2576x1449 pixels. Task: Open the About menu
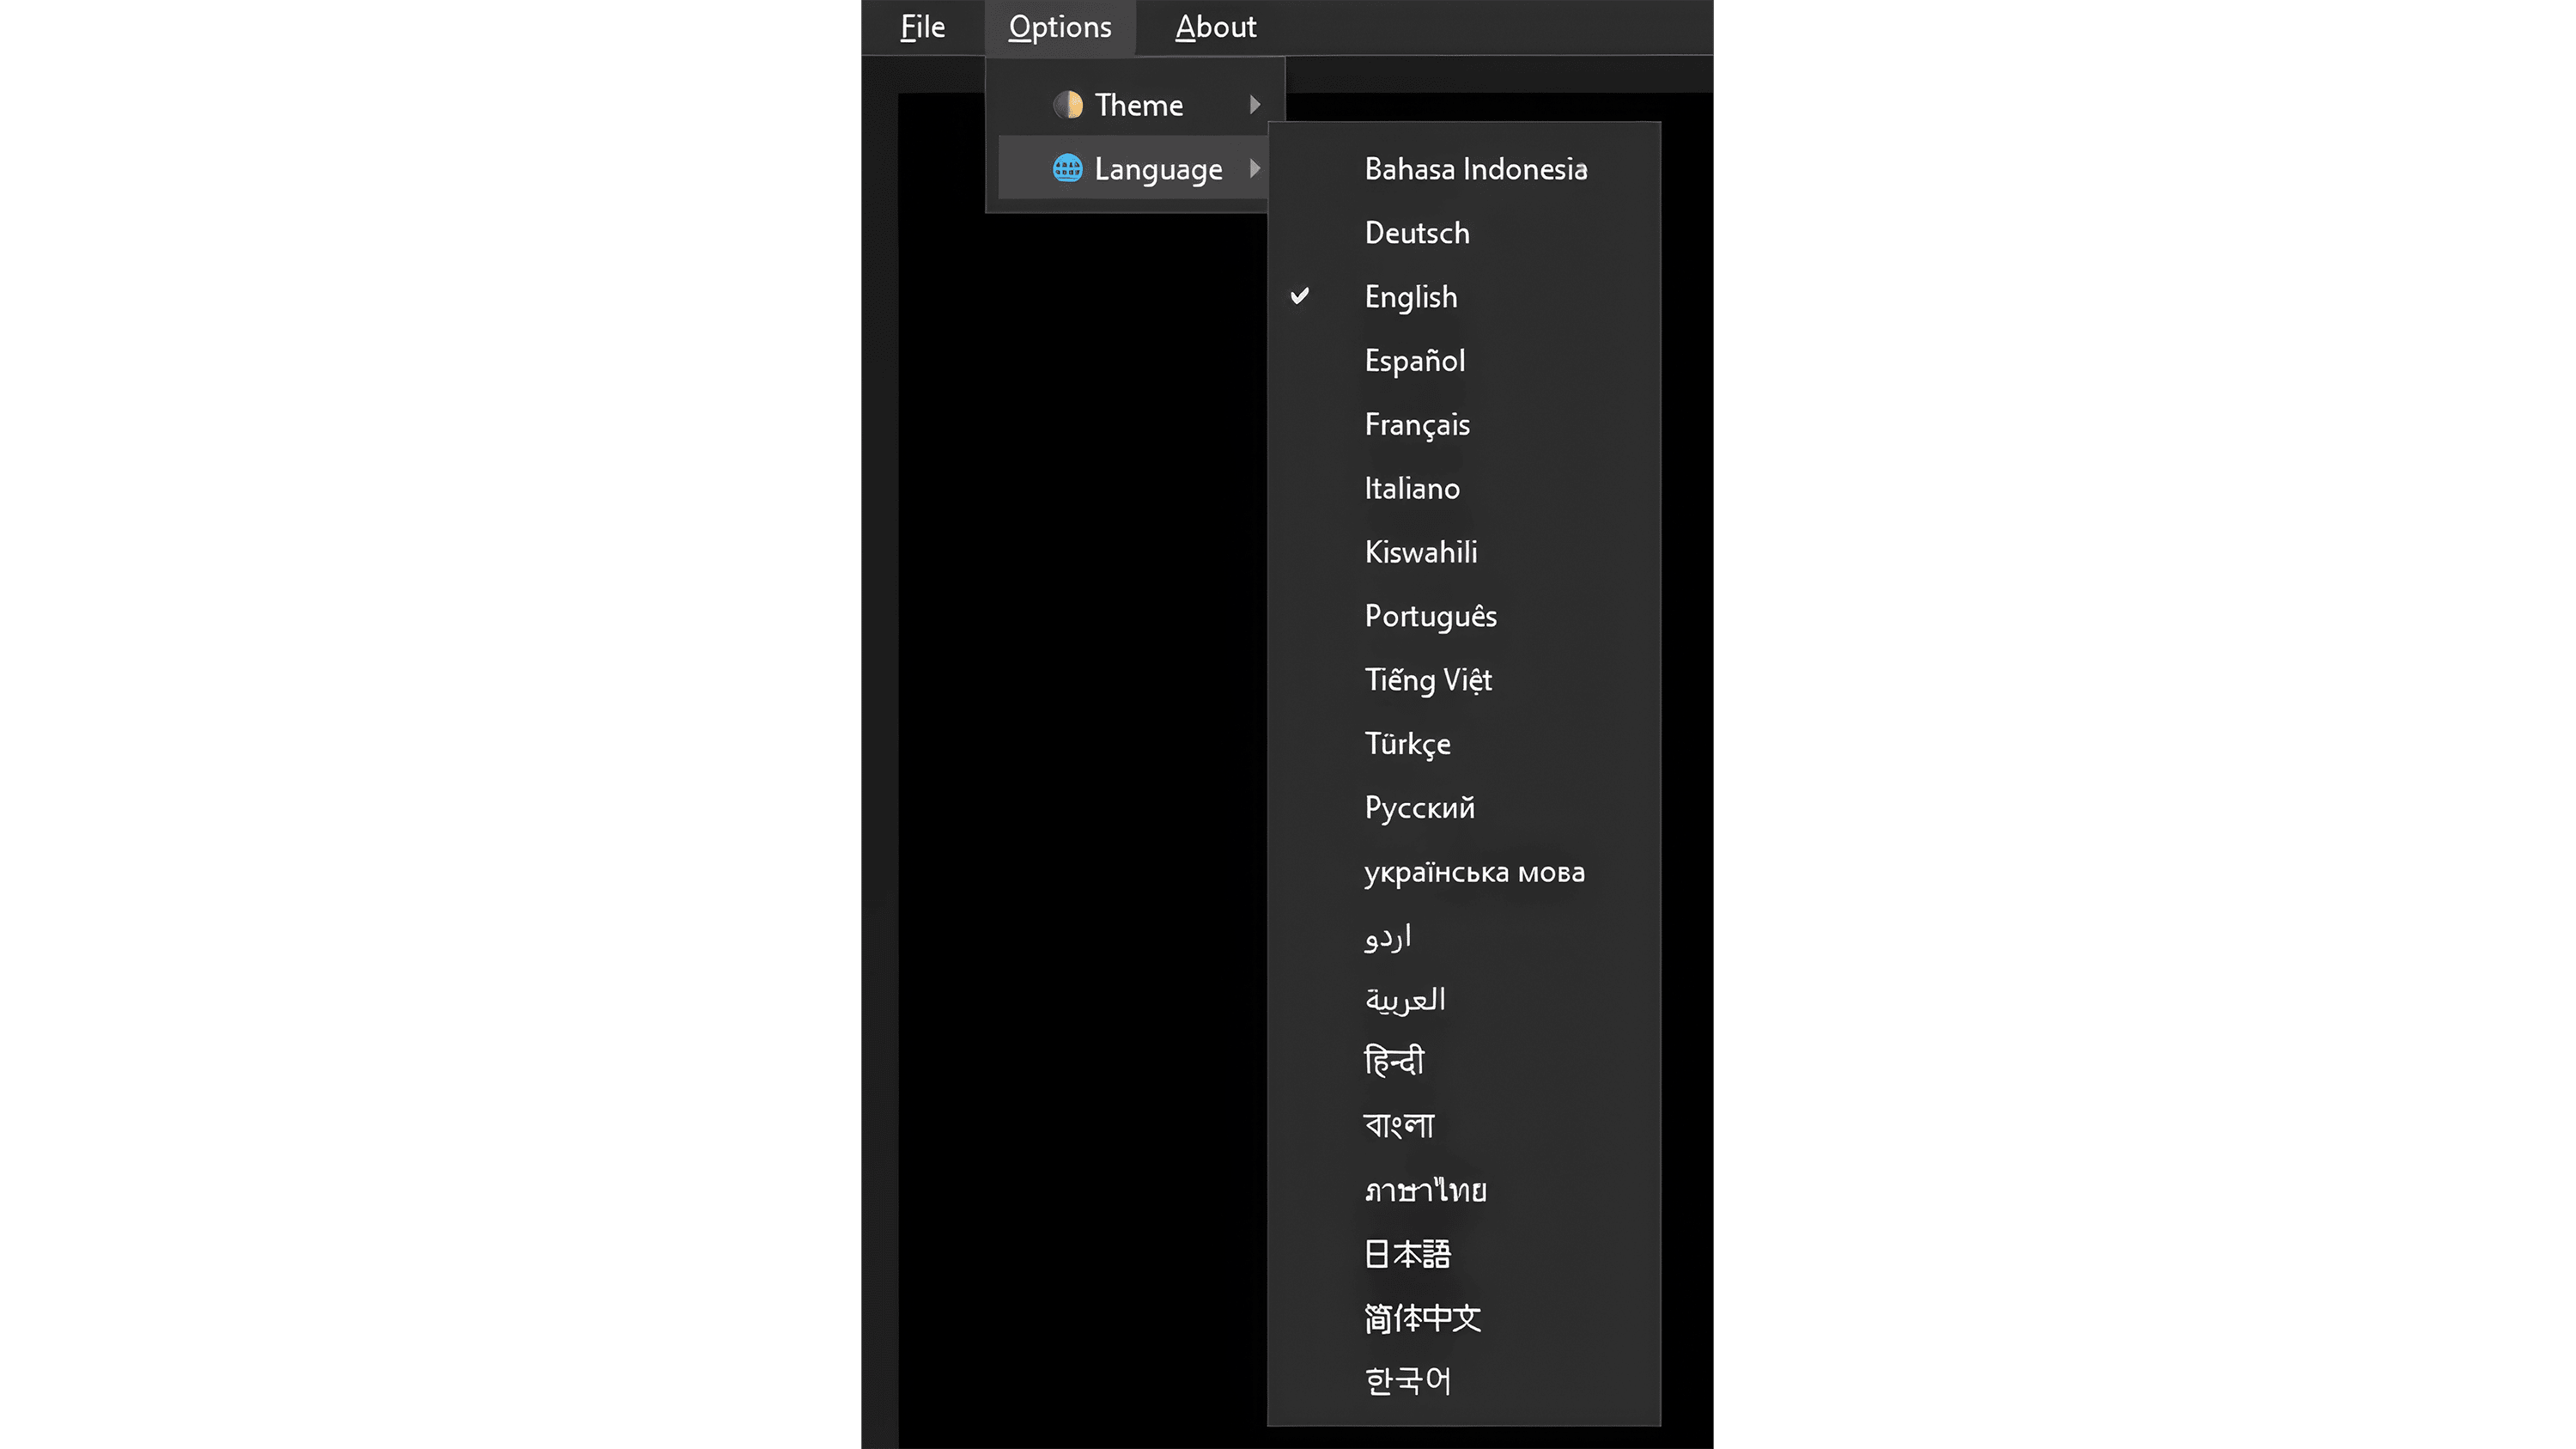[1215, 27]
